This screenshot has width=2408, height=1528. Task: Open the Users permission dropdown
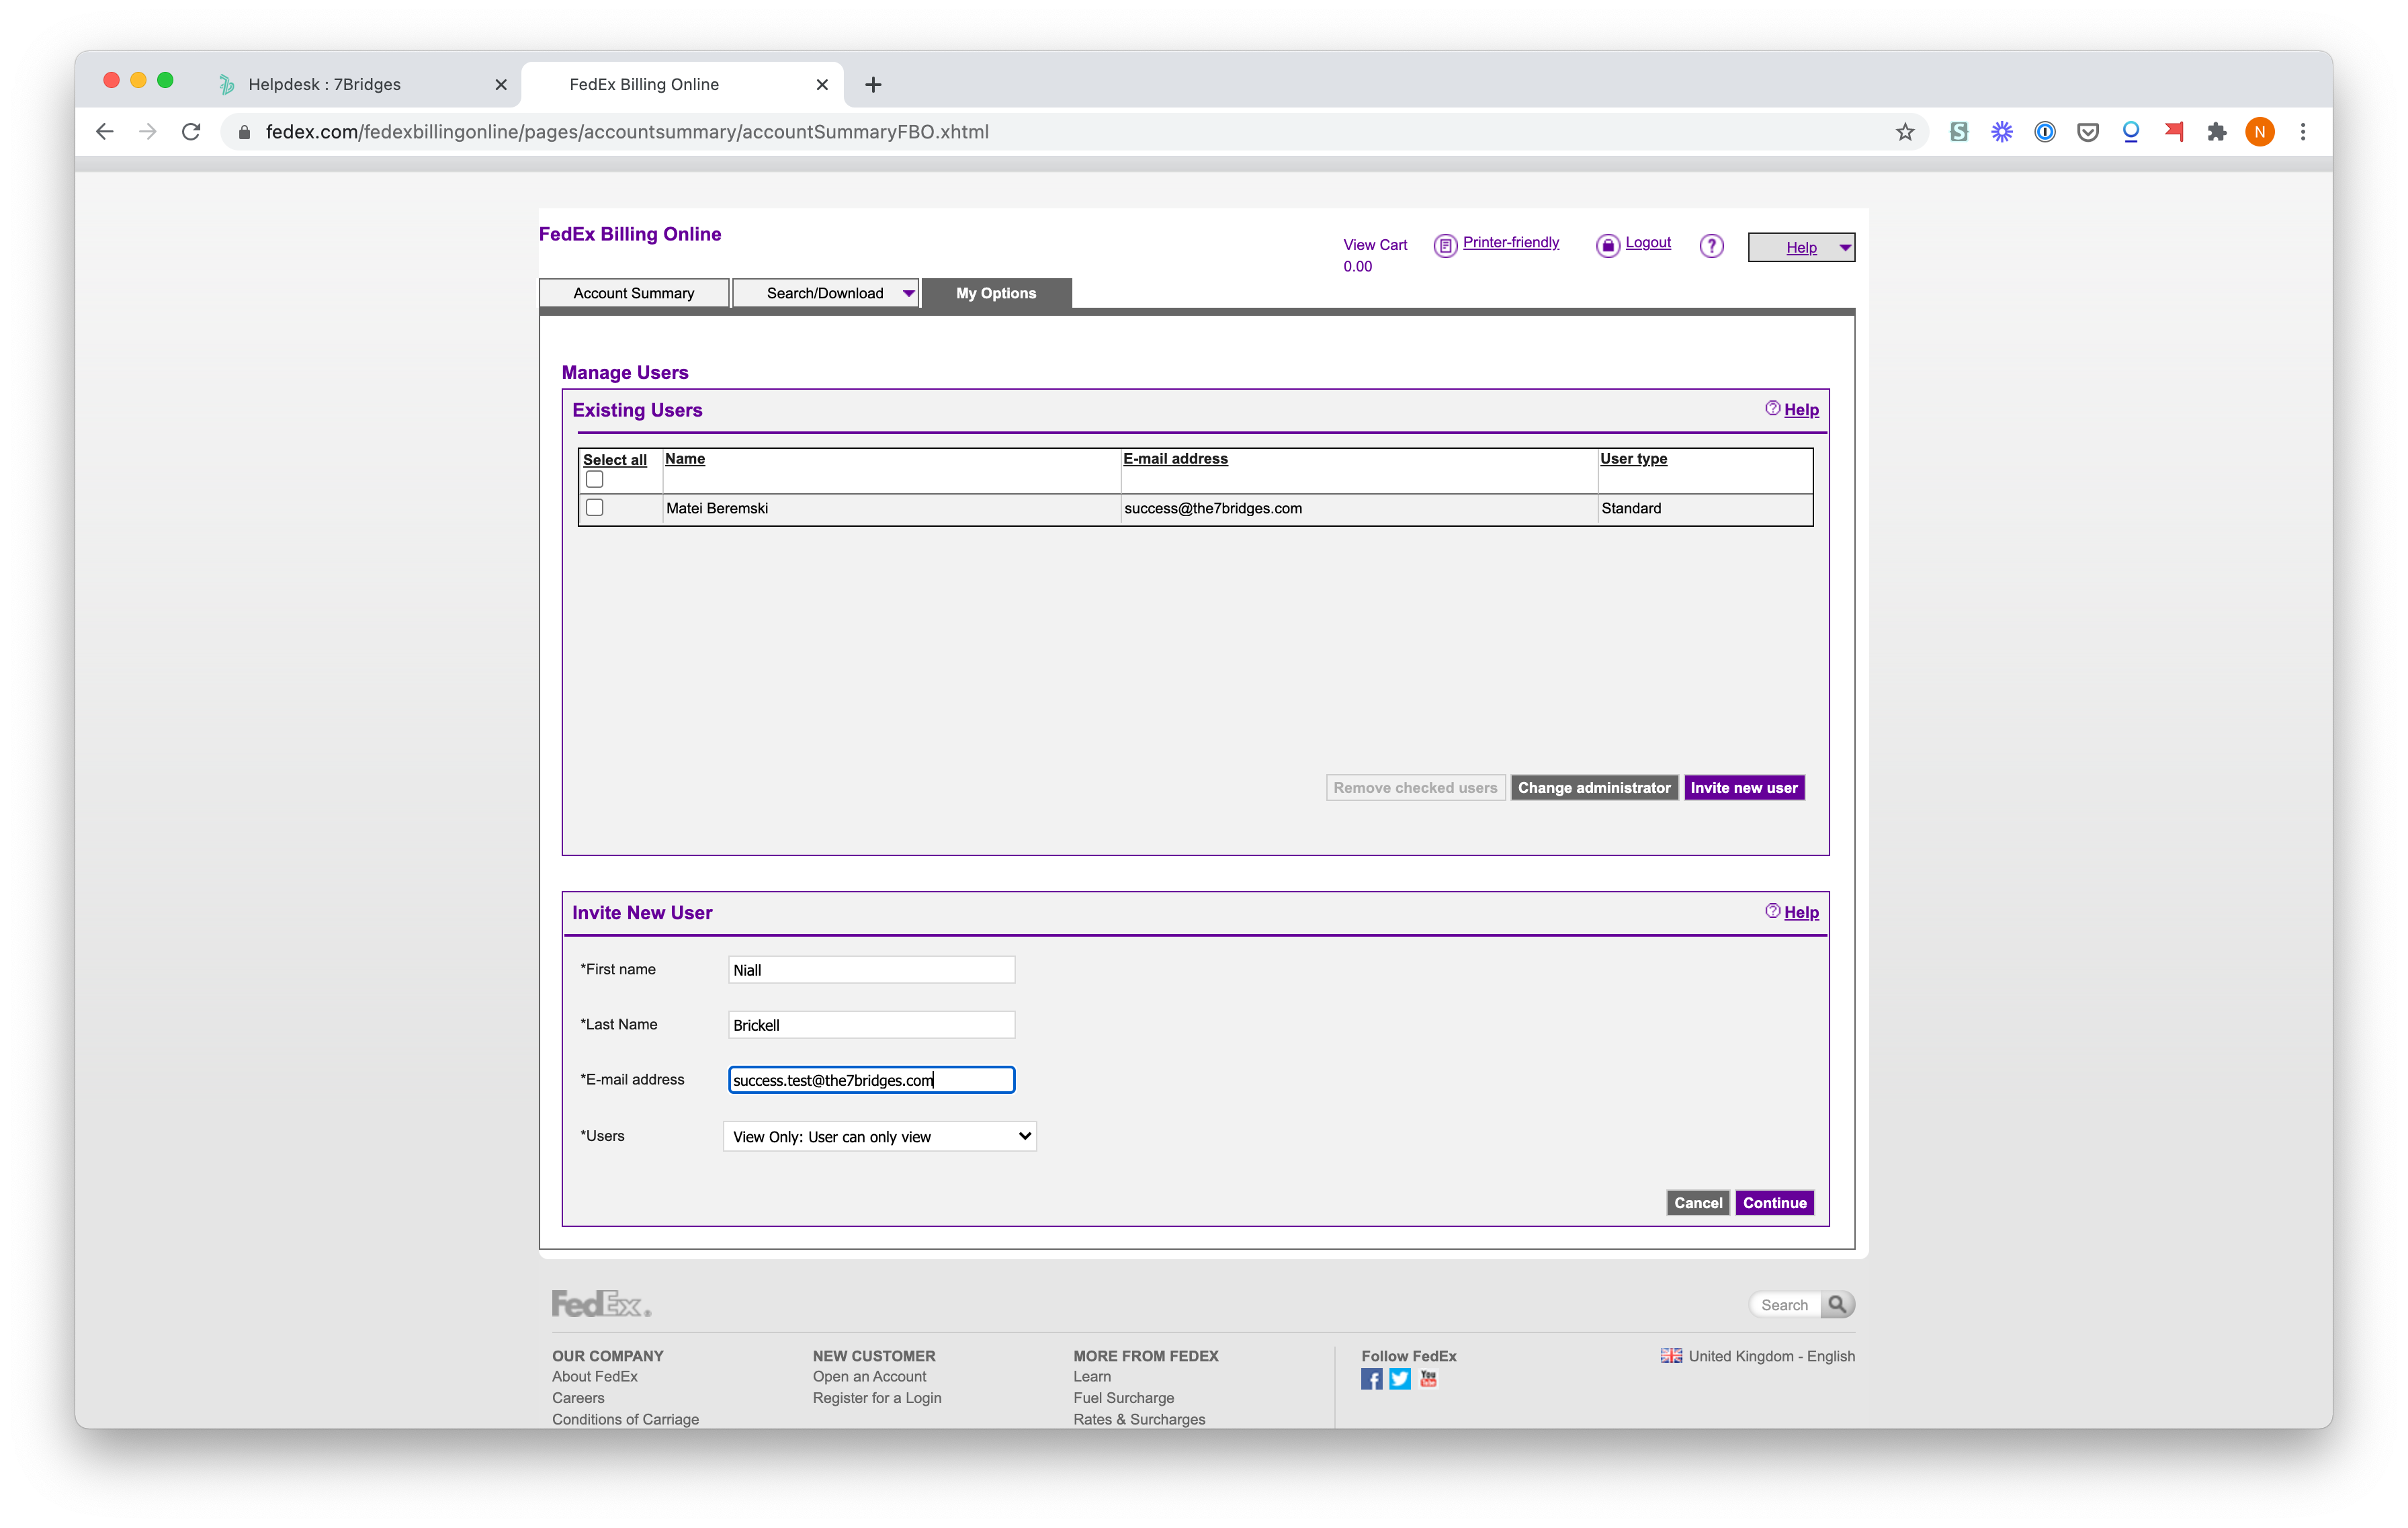(879, 1136)
